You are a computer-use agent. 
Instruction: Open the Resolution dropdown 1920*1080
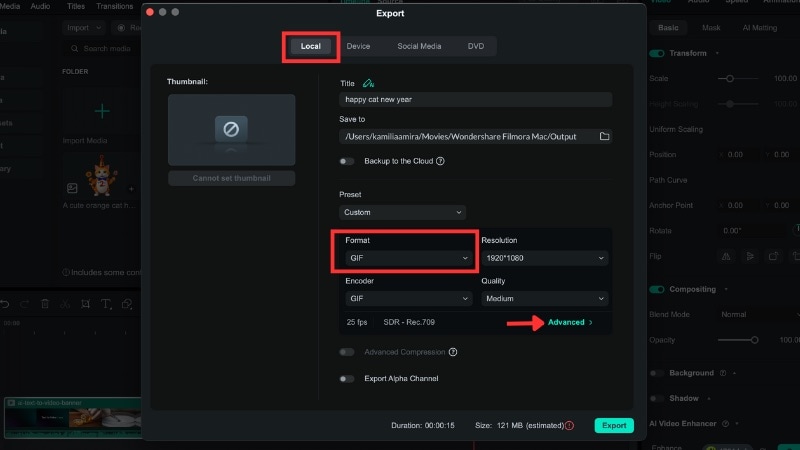pos(544,258)
